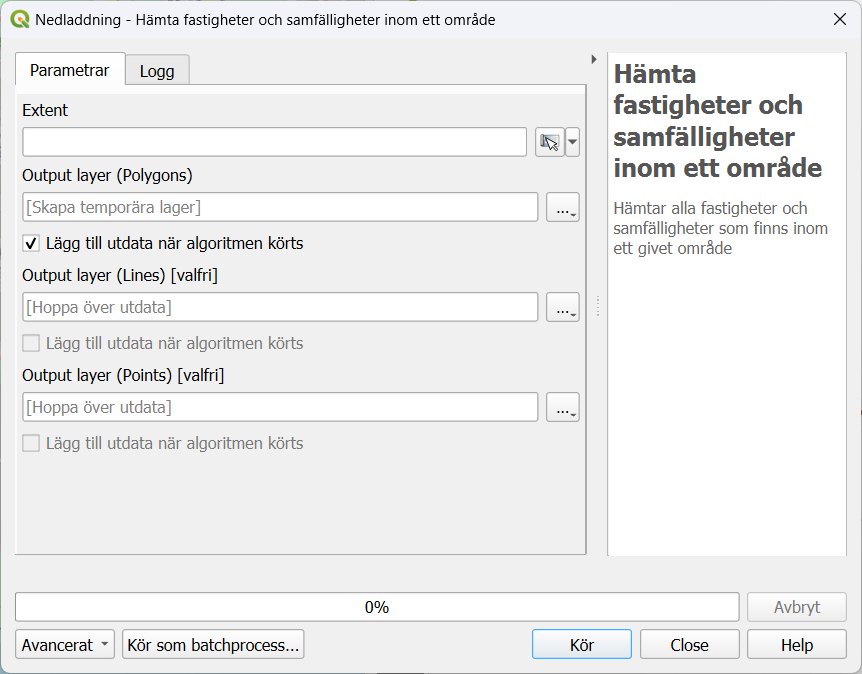The width and height of the screenshot is (862, 674).
Task: Uncheck add output checkbox for Polygons
Action: click(31, 243)
